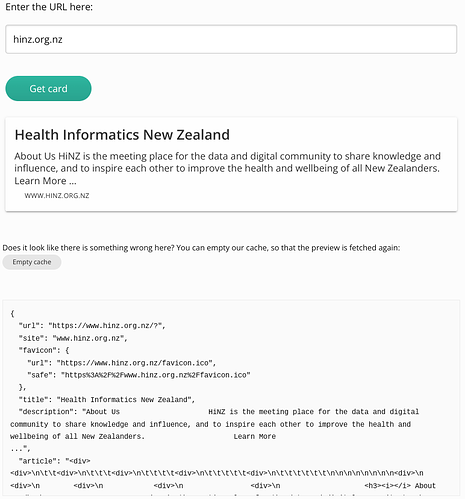Click the card description starting with About Us HiNZ
The height and width of the screenshot is (499, 465).
click(227, 168)
